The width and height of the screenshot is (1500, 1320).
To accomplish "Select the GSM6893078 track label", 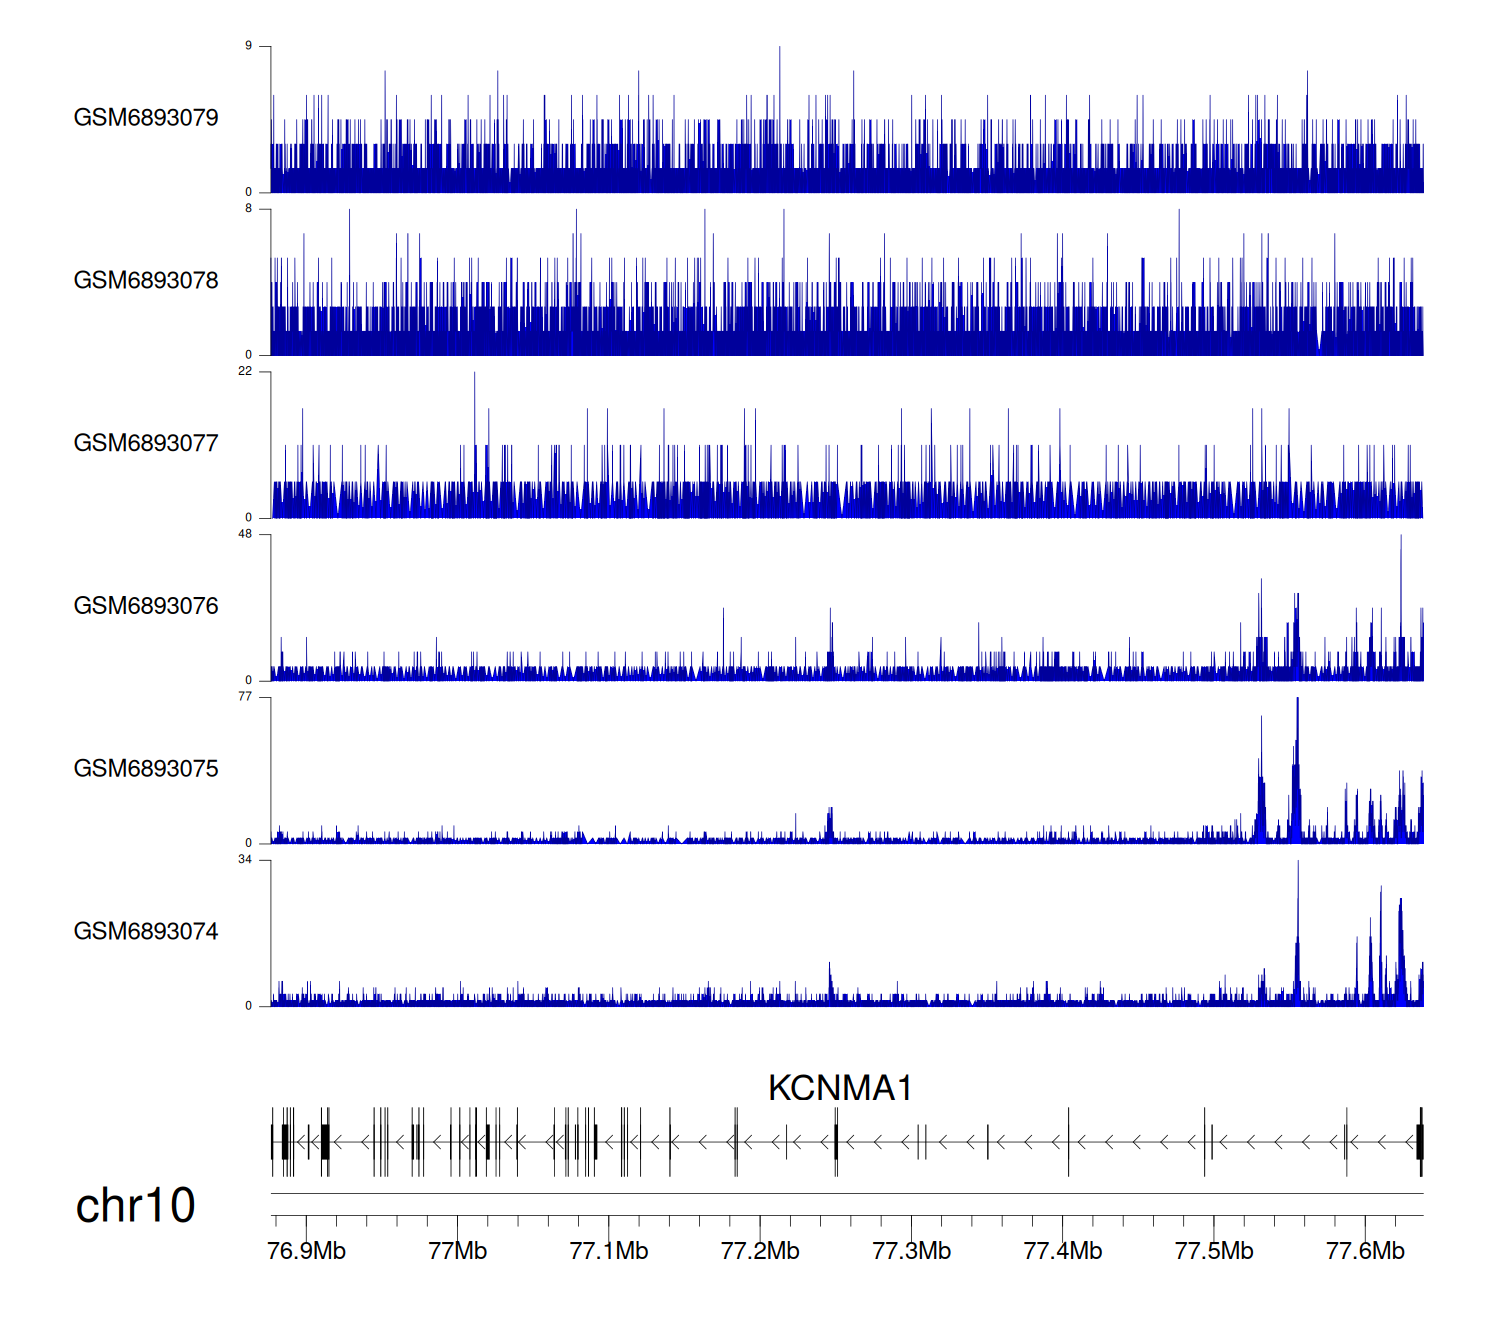I will tap(146, 281).
